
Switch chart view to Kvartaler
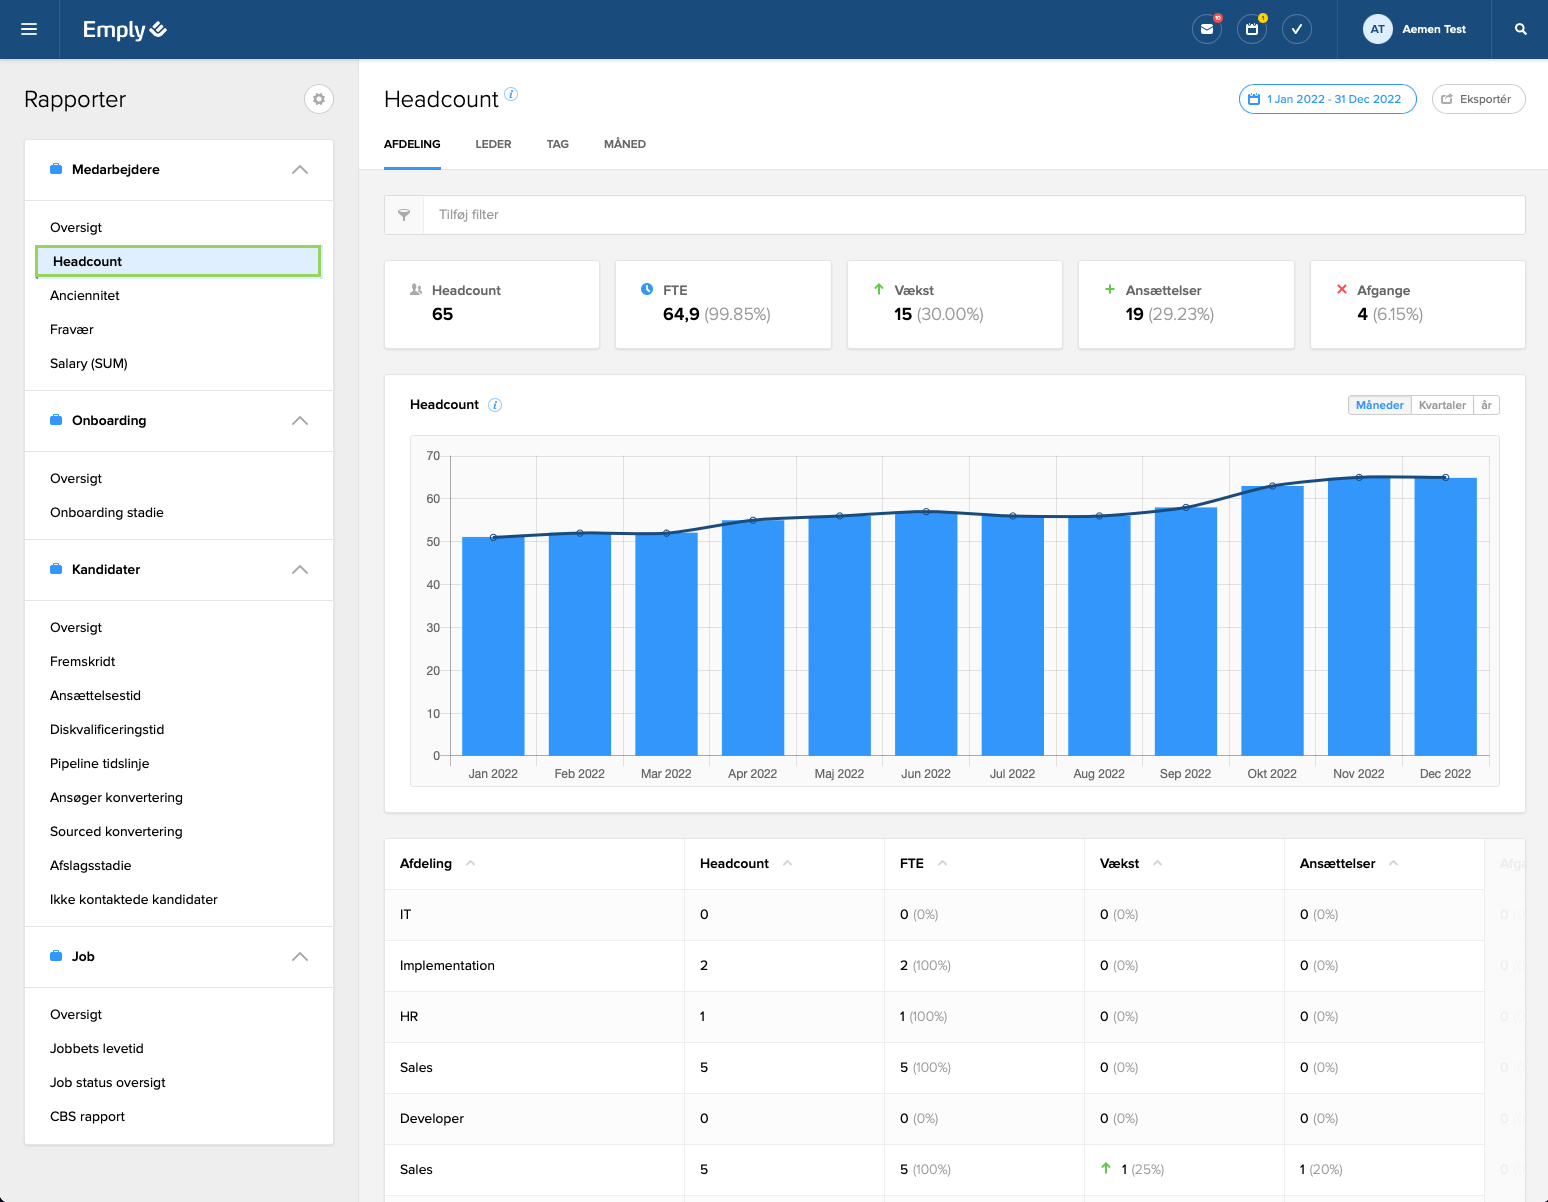click(1441, 405)
